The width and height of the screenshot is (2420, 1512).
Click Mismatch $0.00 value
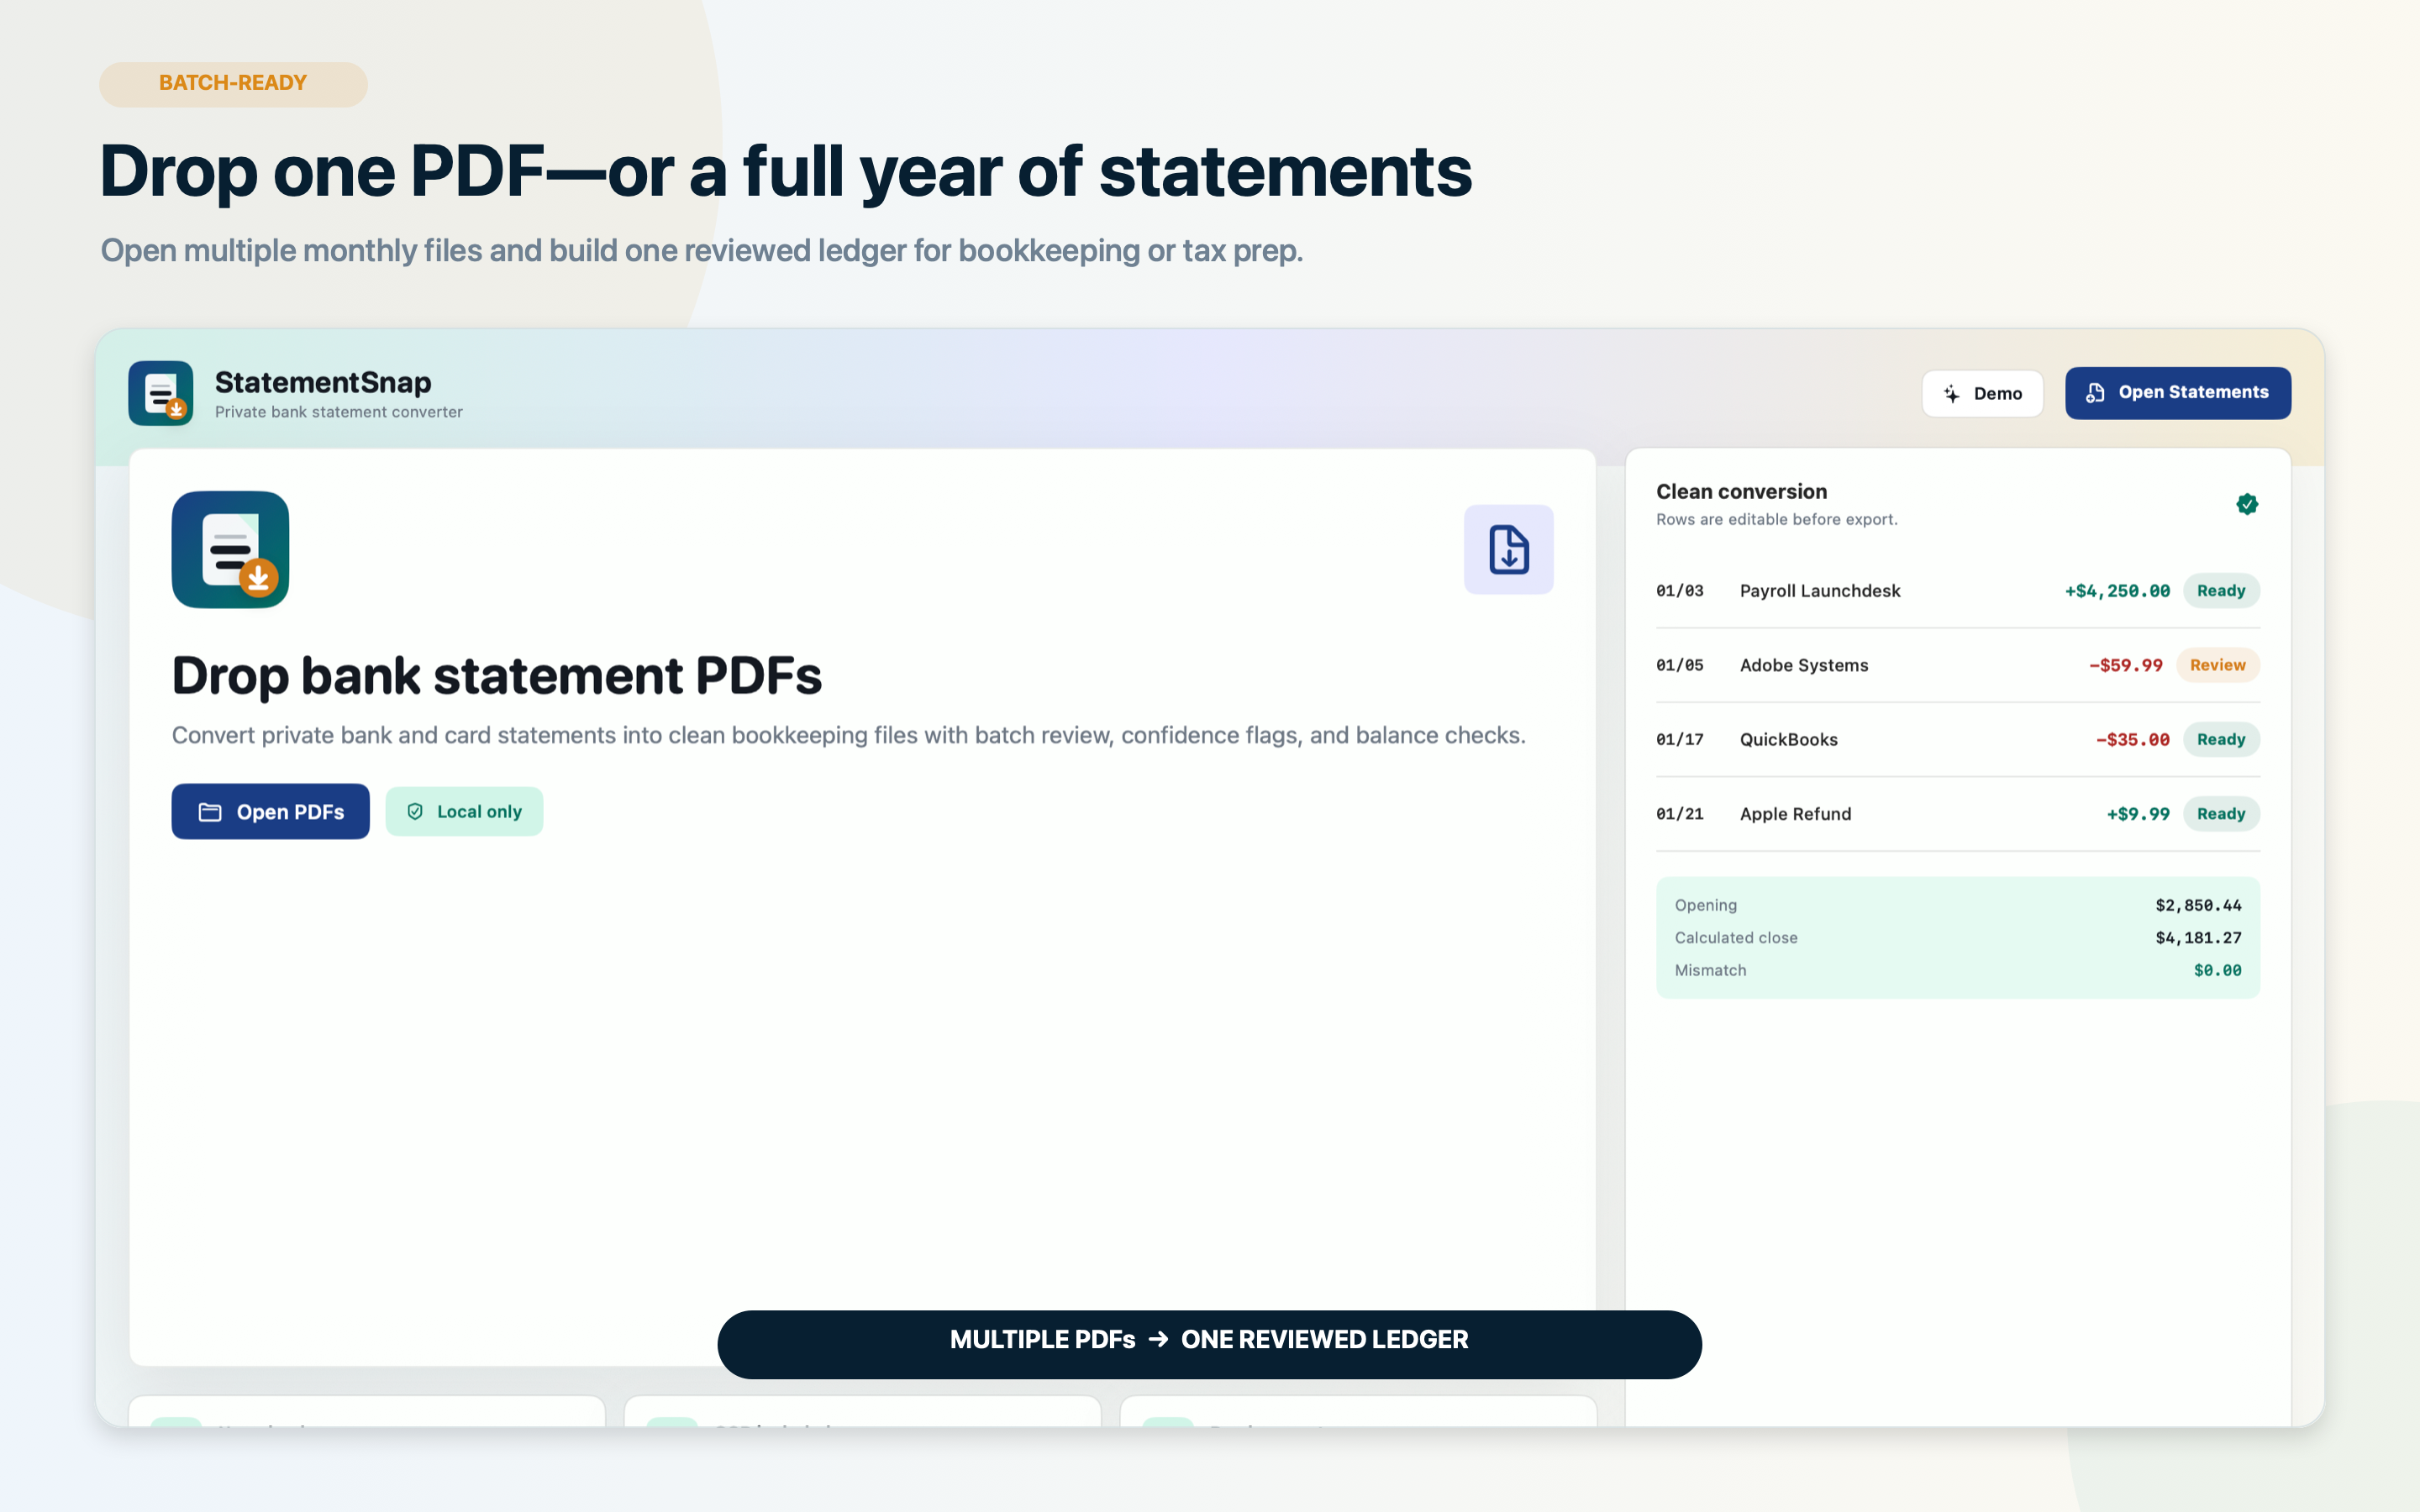coord(2217,970)
